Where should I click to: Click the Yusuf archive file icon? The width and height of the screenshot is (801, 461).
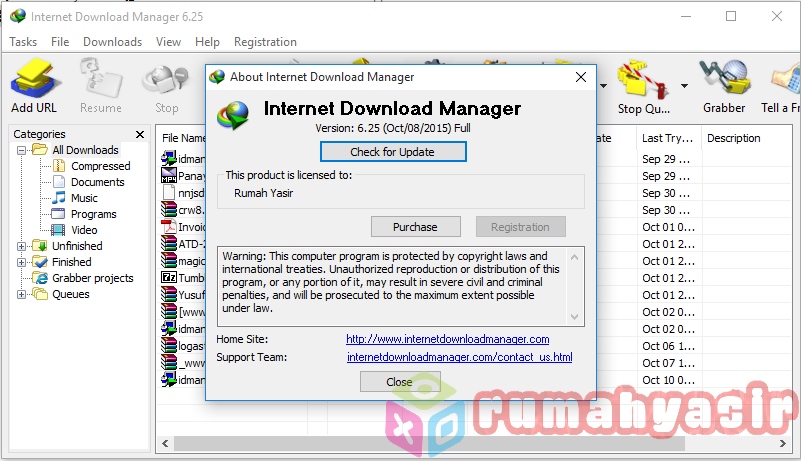169,294
